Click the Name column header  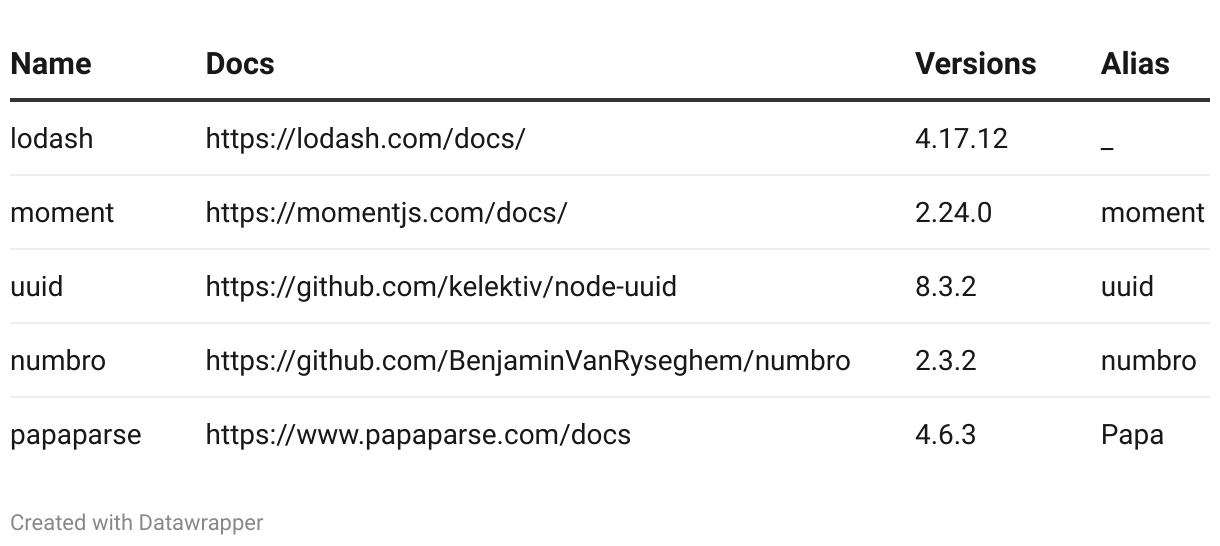pos(51,64)
